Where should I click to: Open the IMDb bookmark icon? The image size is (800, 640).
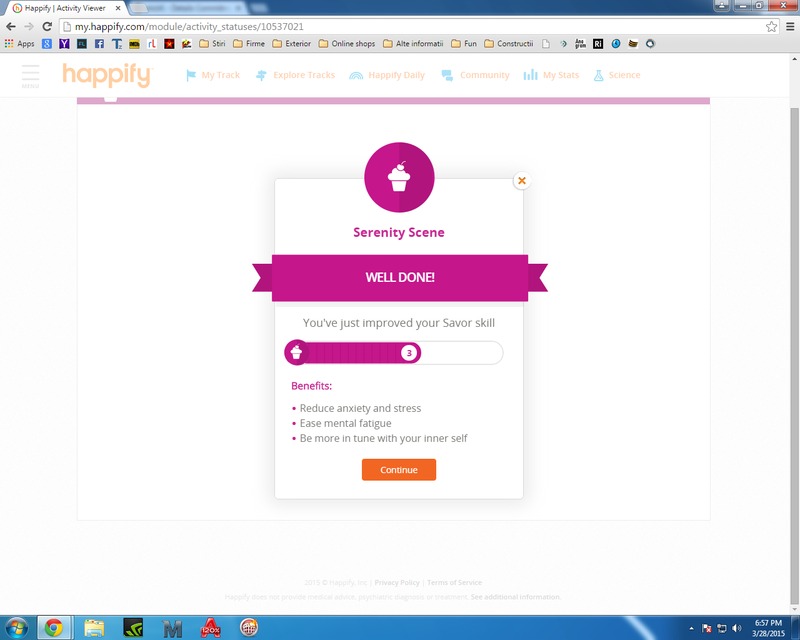(134, 44)
